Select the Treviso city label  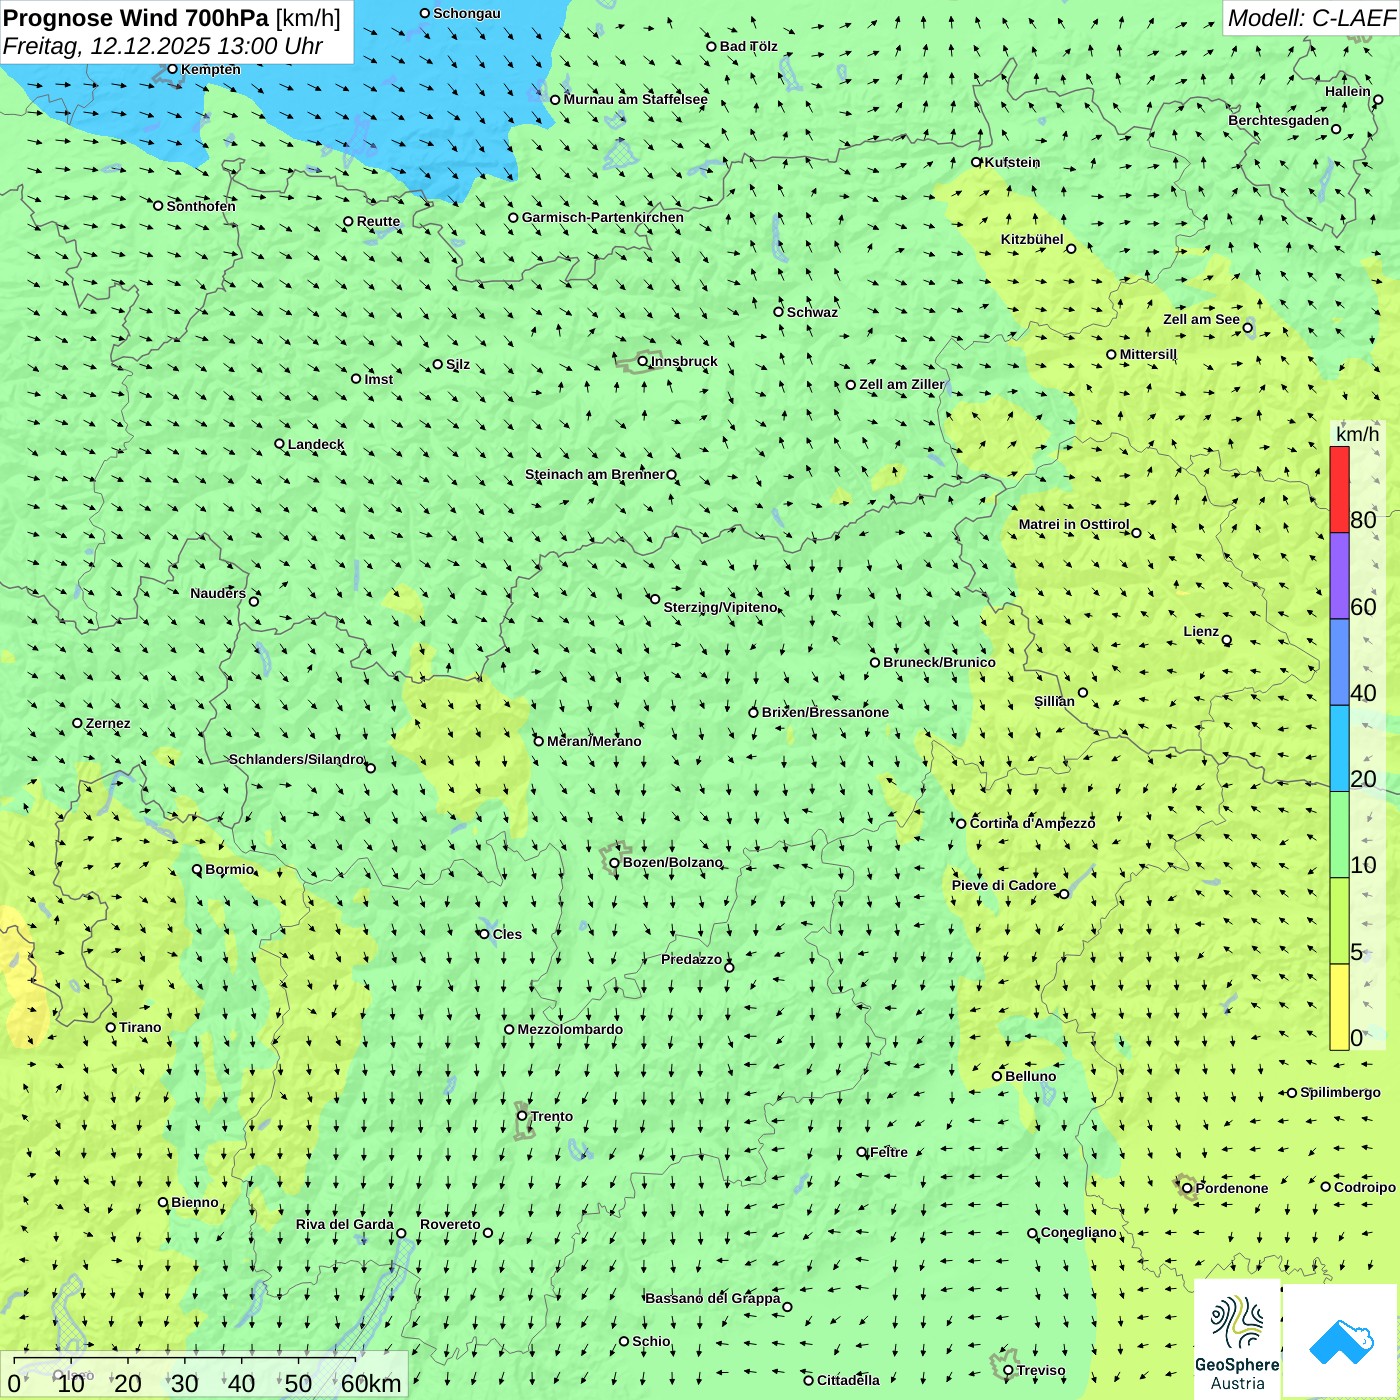click(1041, 1370)
